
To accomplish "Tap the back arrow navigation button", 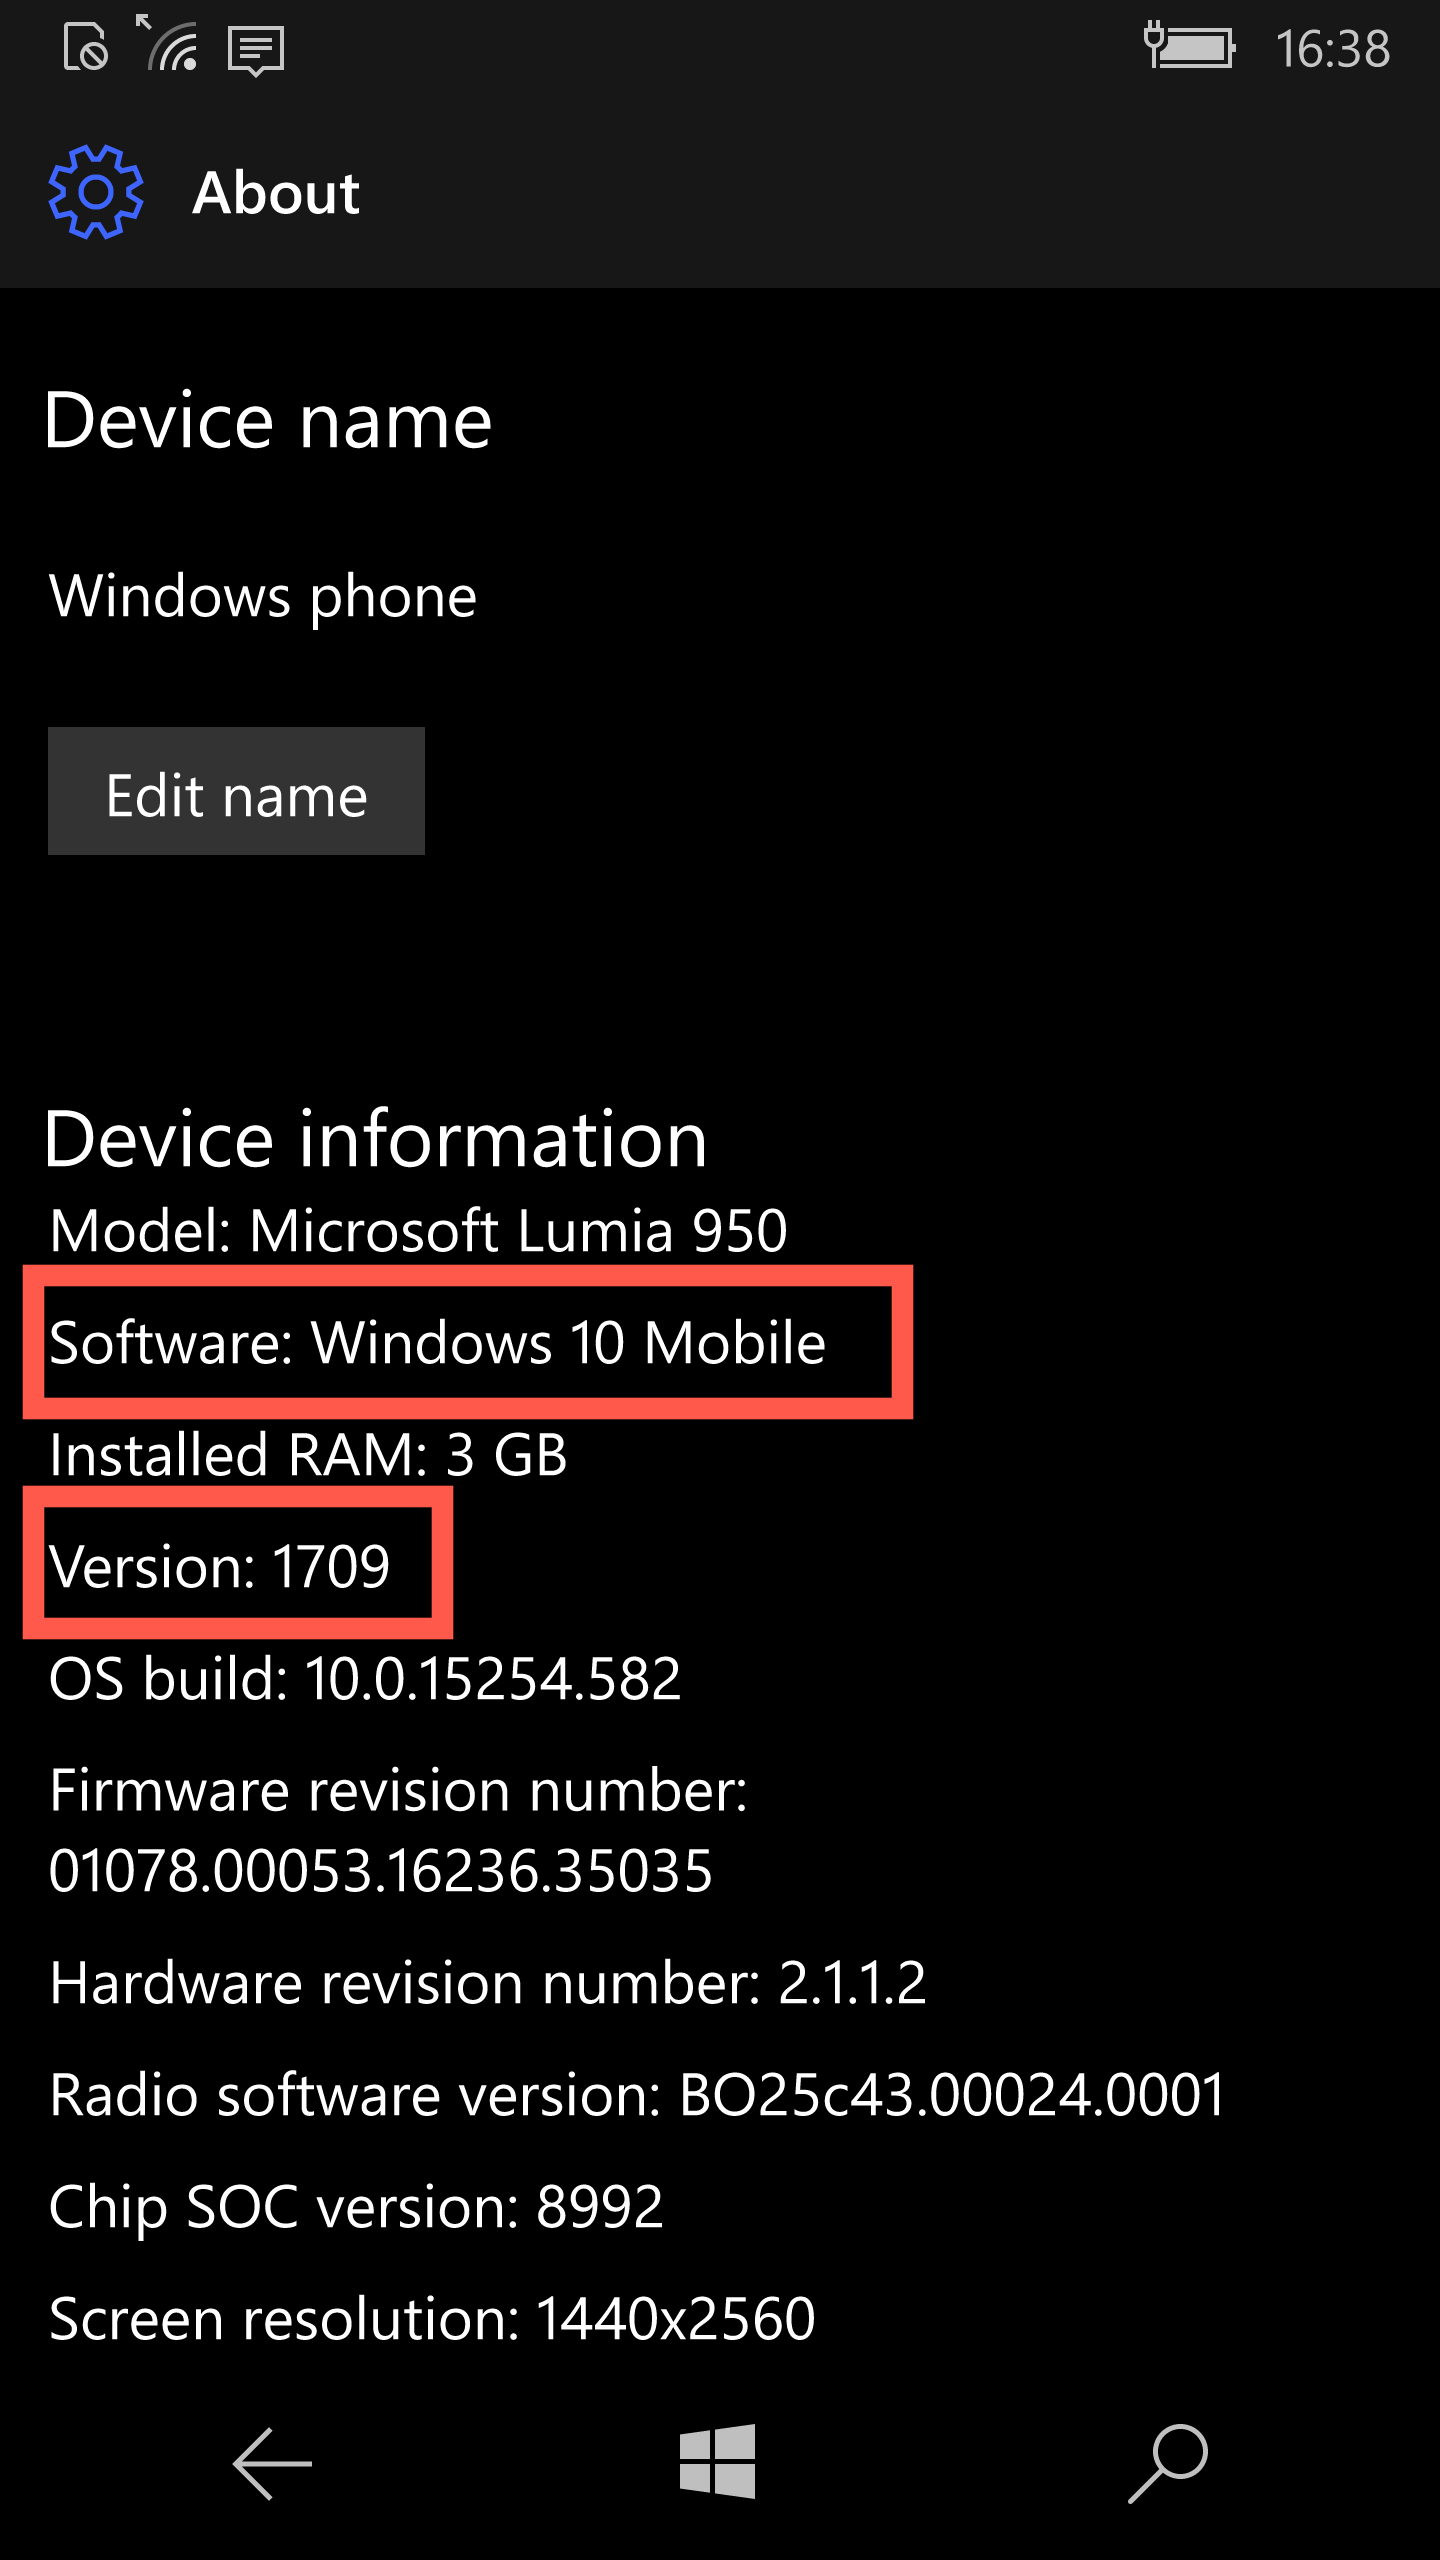I will point(272,2464).
